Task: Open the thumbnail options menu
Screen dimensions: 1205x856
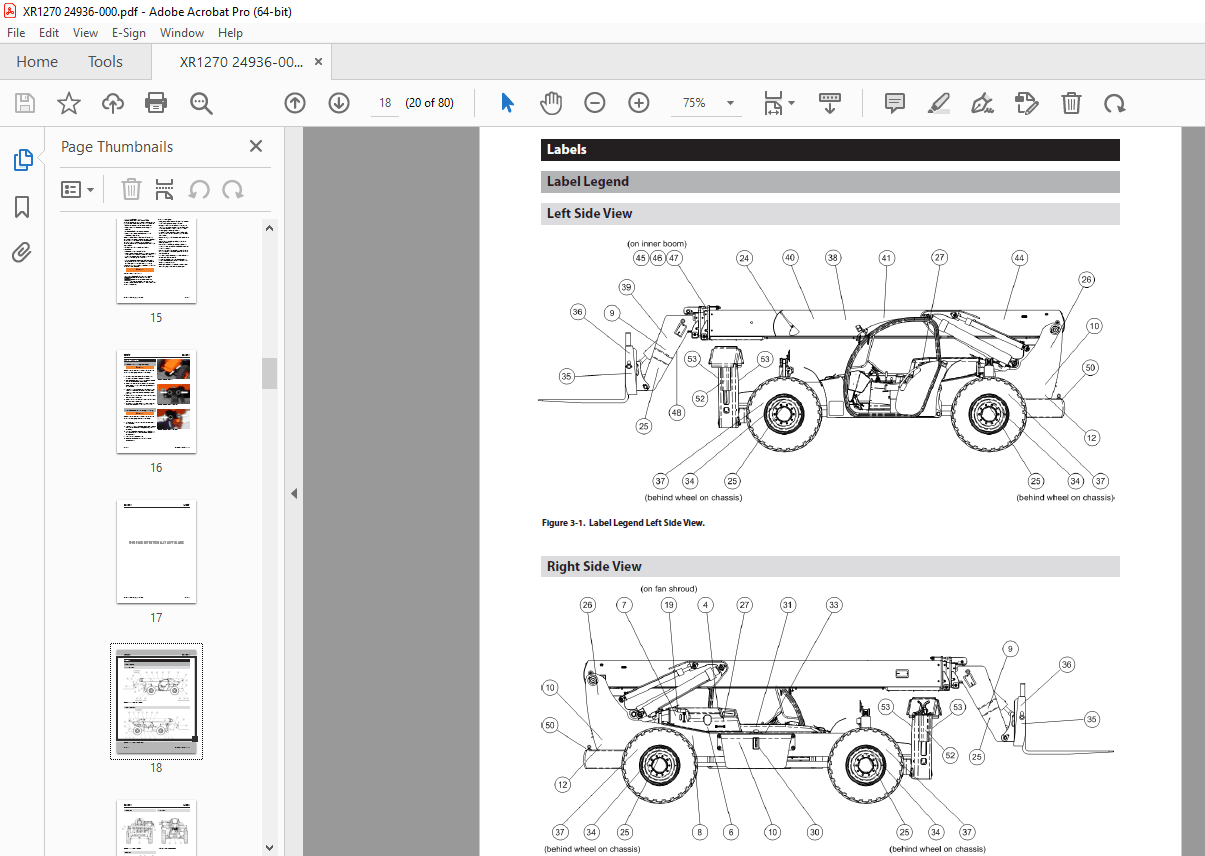Action: tap(78, 189)
